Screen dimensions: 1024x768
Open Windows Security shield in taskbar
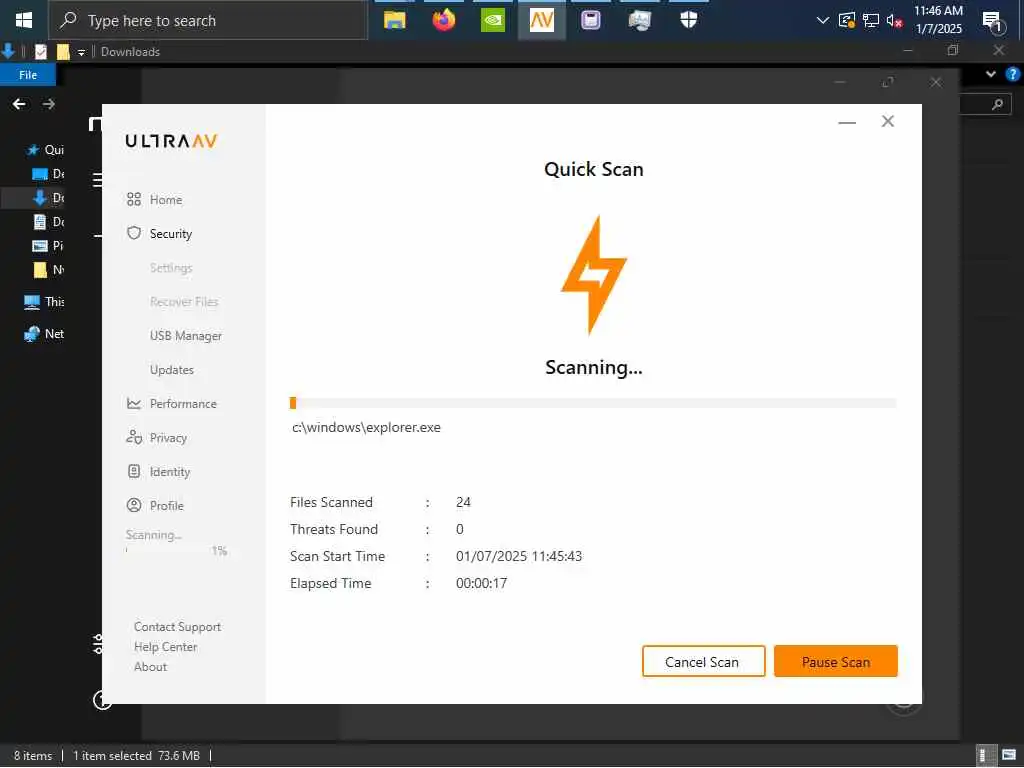click(x=688, y=20)
